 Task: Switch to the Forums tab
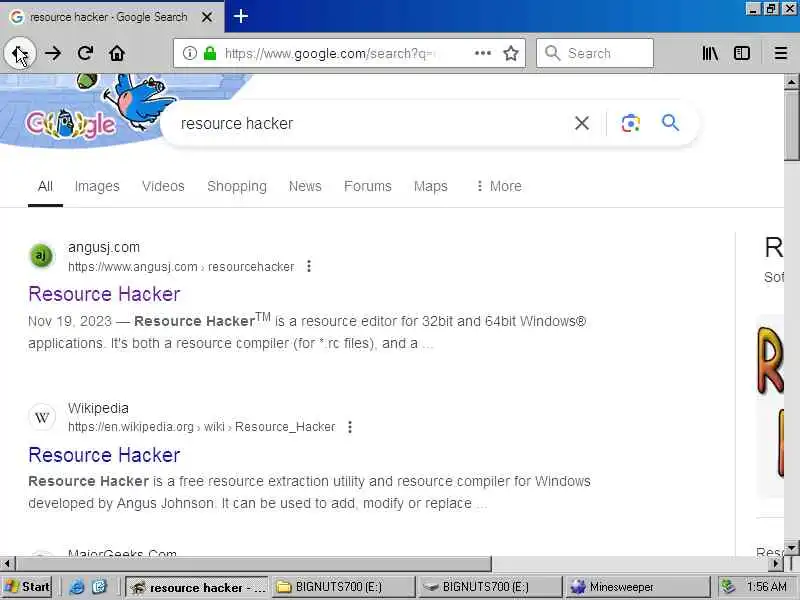pyautogui.click(x=368, y=186)
